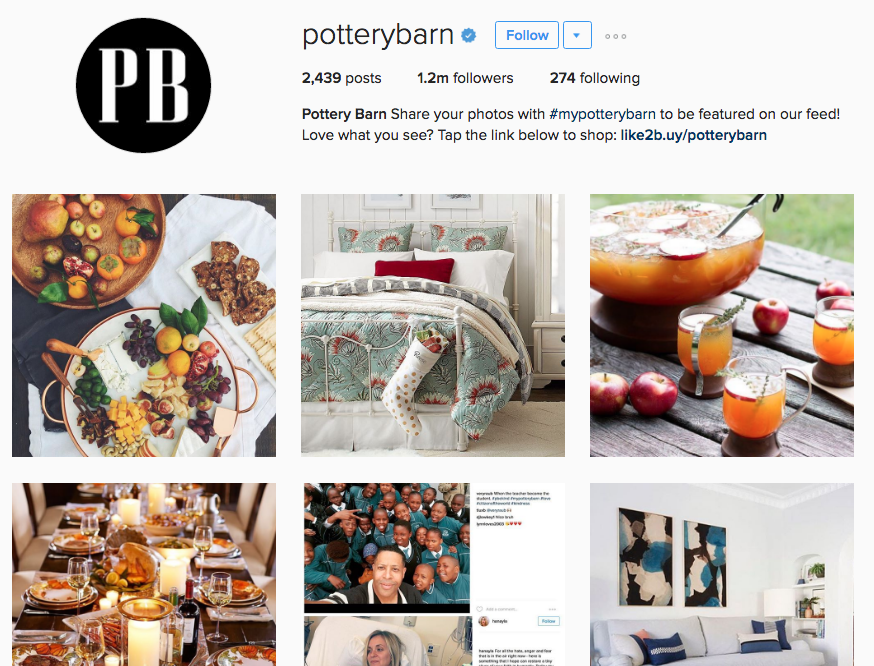Expand the suggested accounts dropdown arrow
Viewport: 874px width, 666px height.
[577, 35]
